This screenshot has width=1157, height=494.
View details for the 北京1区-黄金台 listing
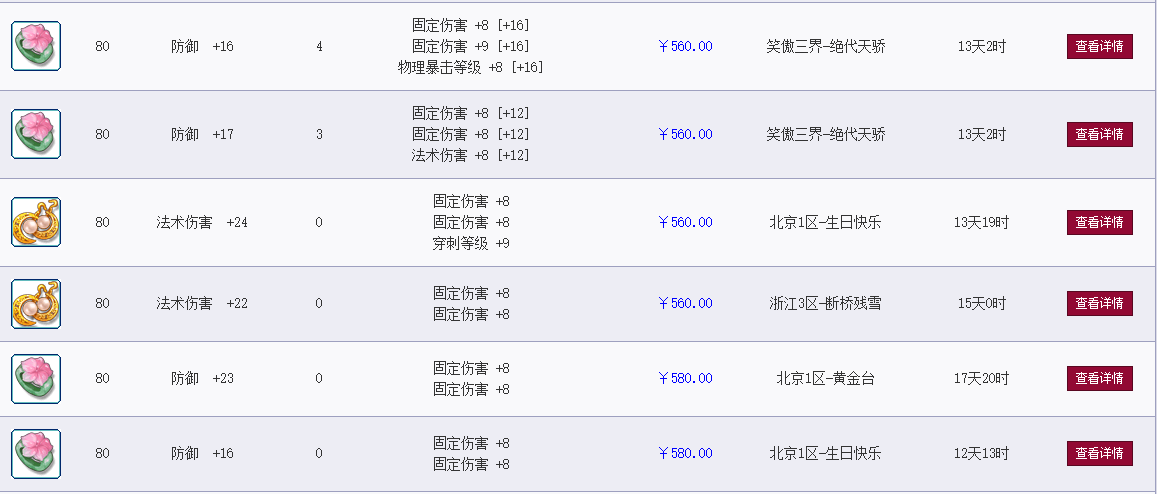click(1099, 379)
